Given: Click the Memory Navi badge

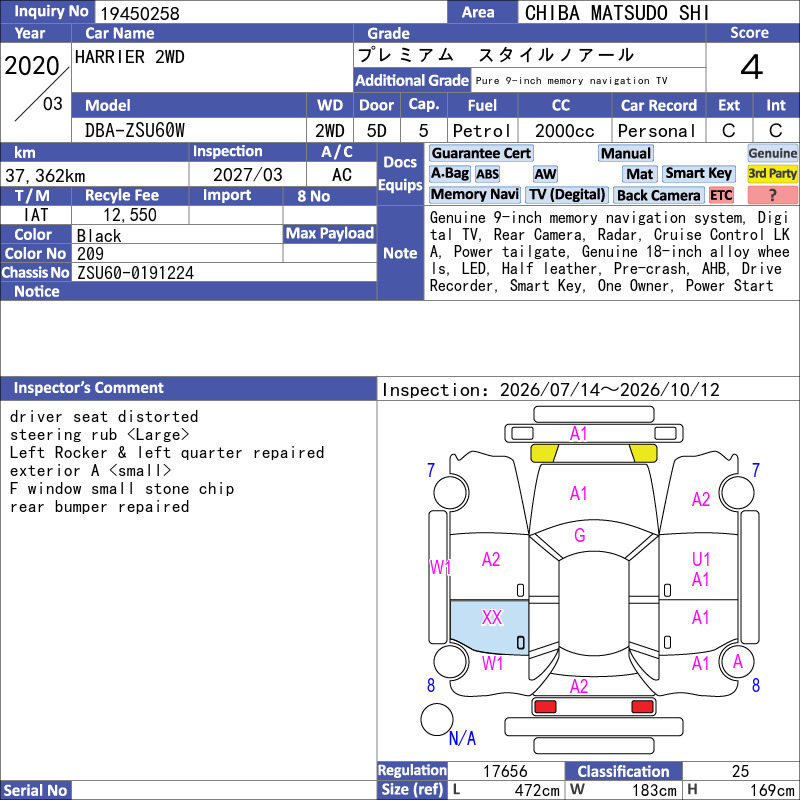Looking at the screenshot, I should [x=474, y=194].
